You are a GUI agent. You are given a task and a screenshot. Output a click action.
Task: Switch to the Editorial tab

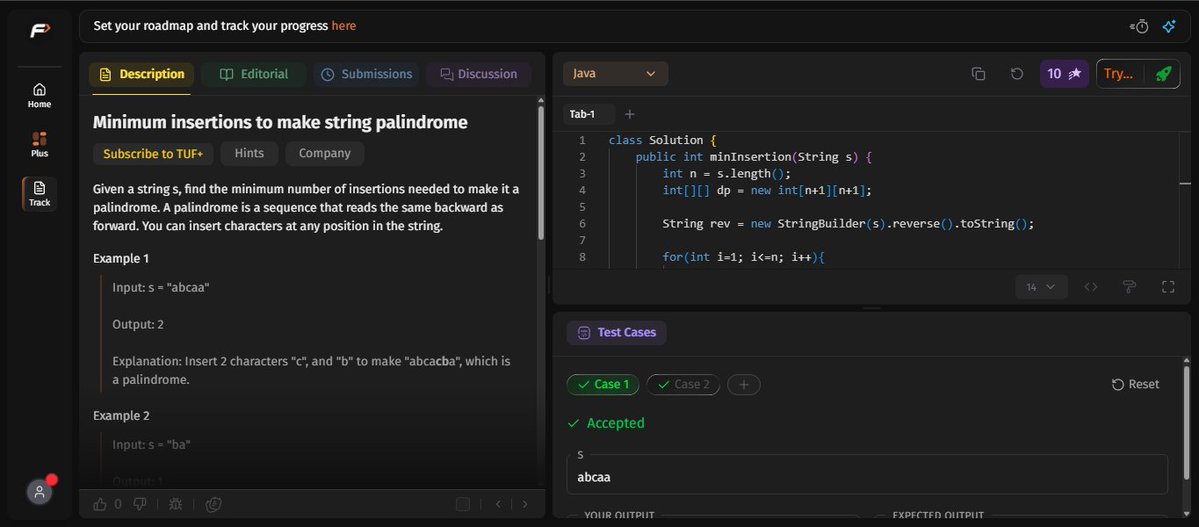tap(254, 74)
